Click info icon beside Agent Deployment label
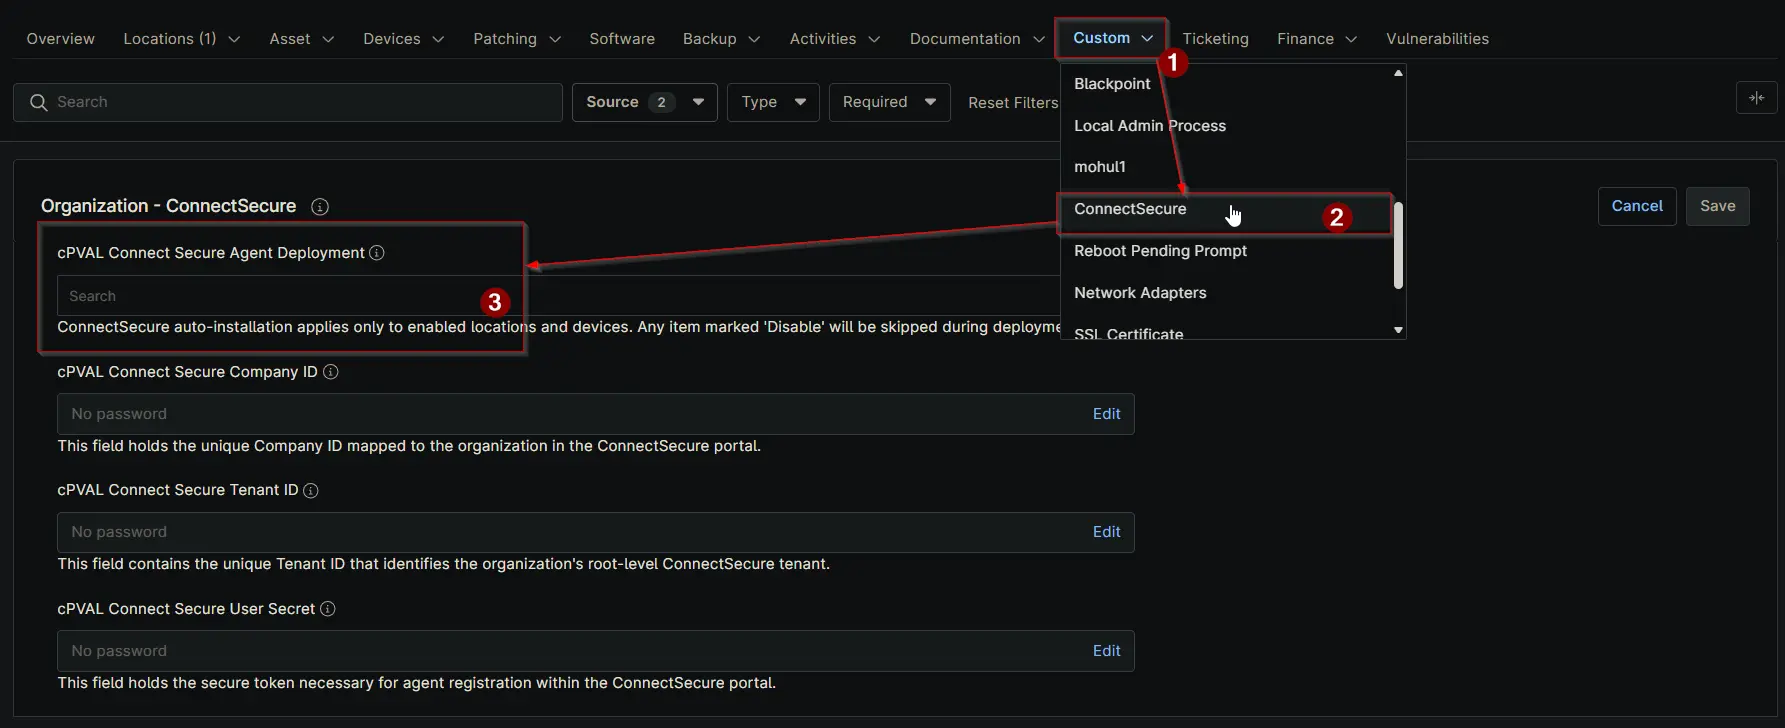This screenshot has height=728, width=1785. 377,253
